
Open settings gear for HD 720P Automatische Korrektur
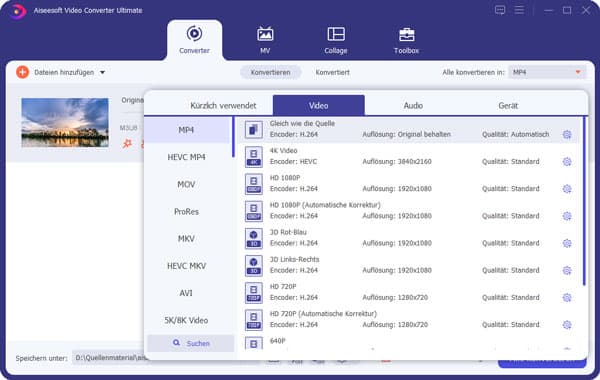click(x=567, y=325)
